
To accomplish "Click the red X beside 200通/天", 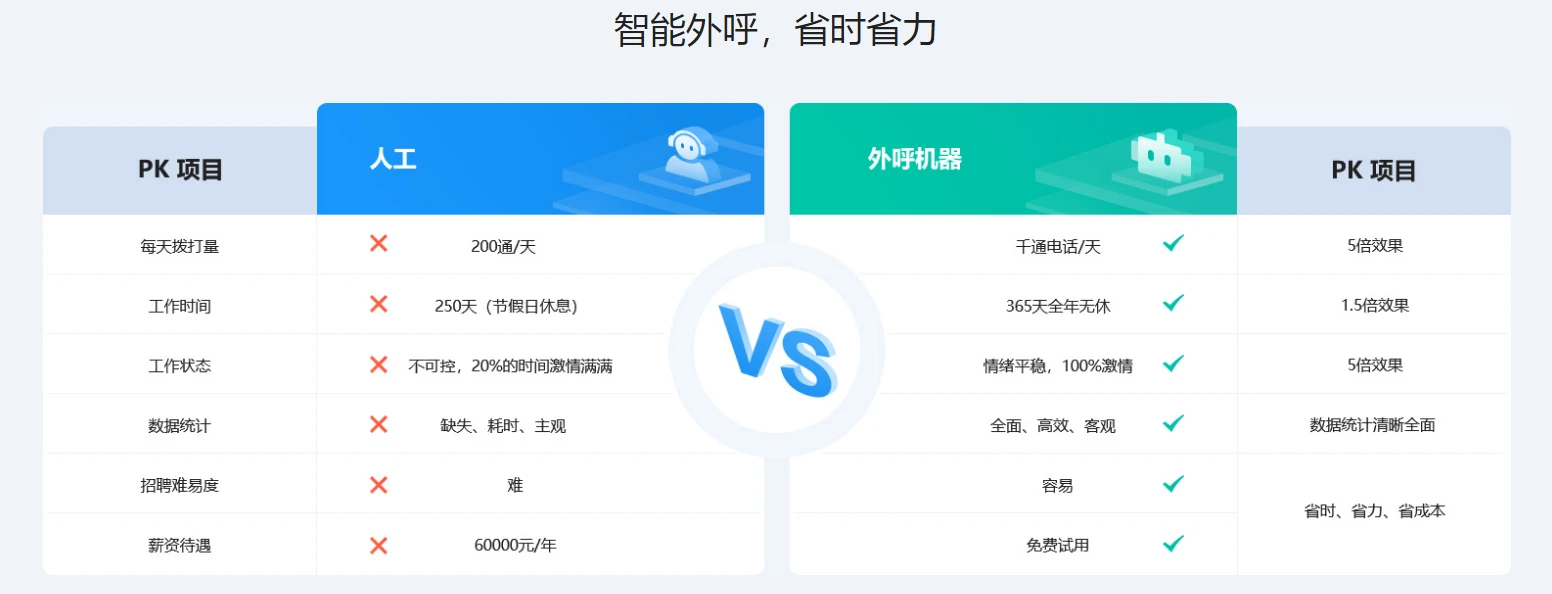I will coord(378,243).
